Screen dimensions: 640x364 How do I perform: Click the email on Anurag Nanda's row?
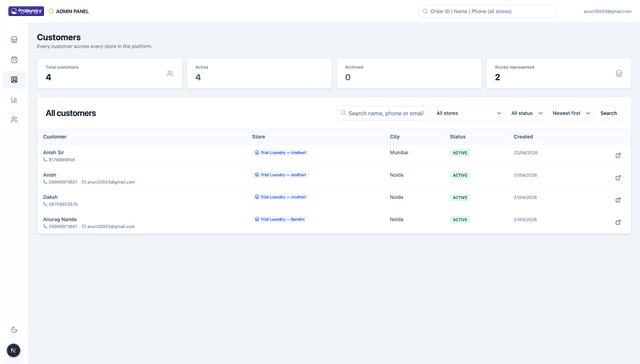point(111,226)
